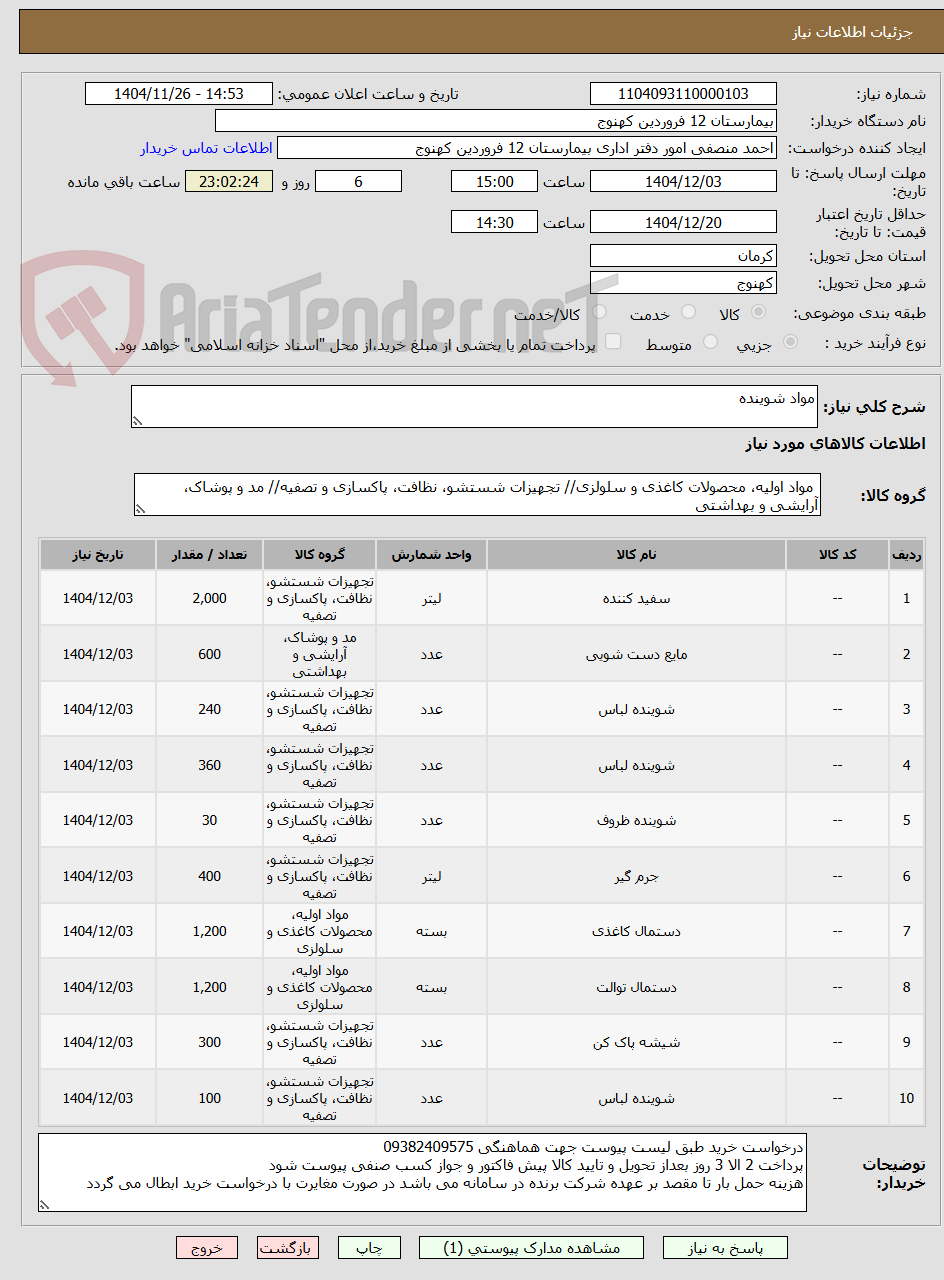The image size is (944, 1280).
Task: Select the 'کالا' radio button
Action: point(760,313)
